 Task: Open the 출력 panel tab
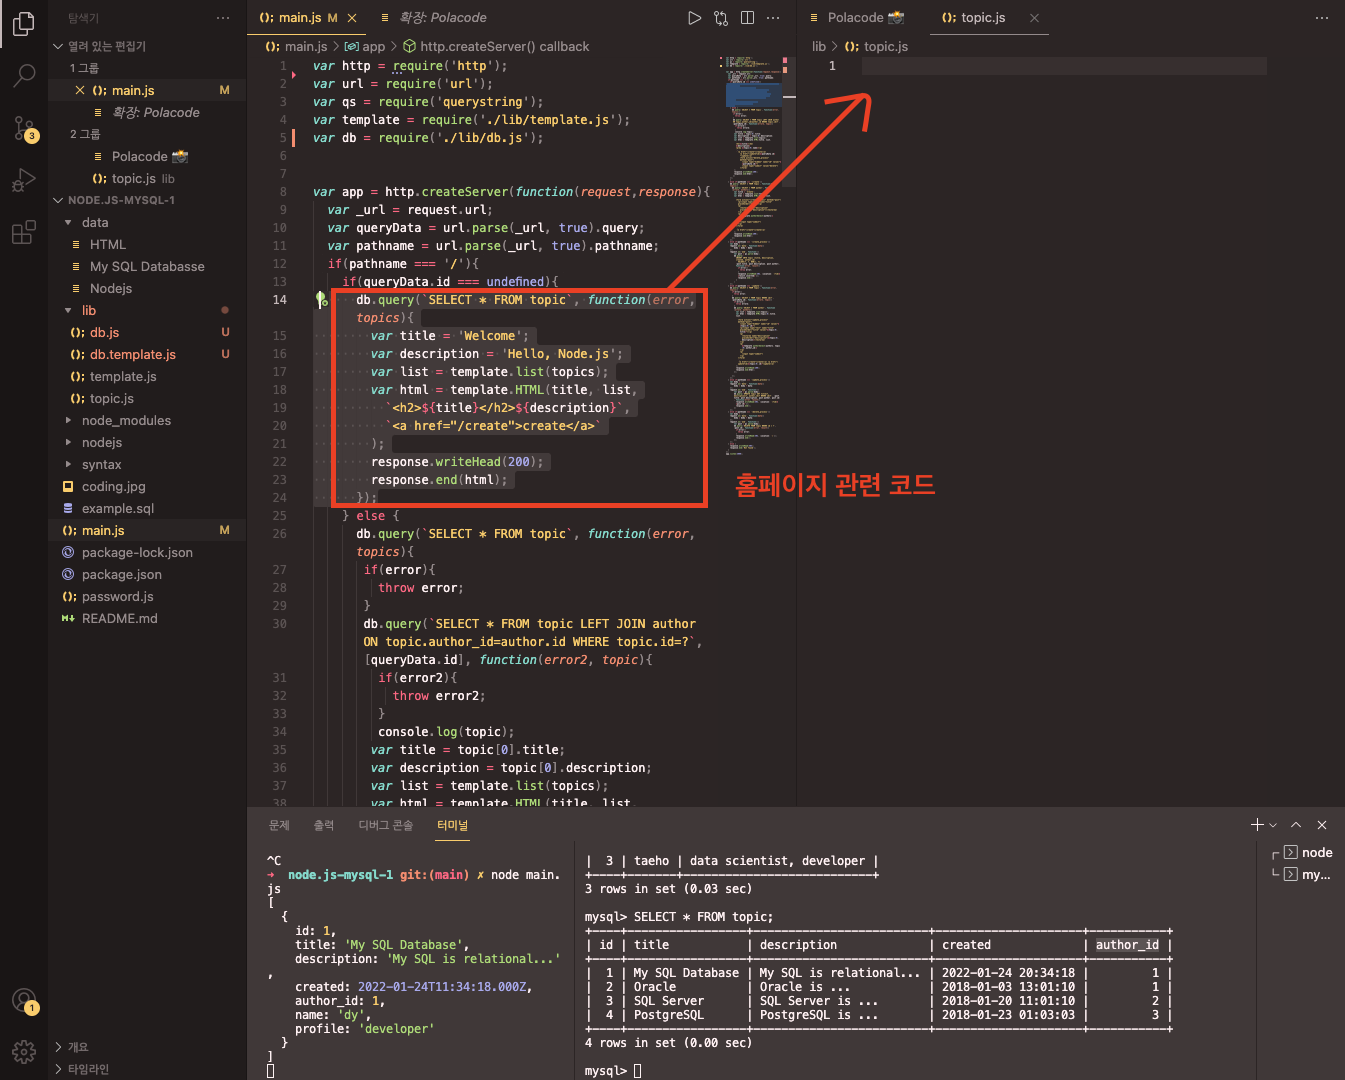(324, 825)
